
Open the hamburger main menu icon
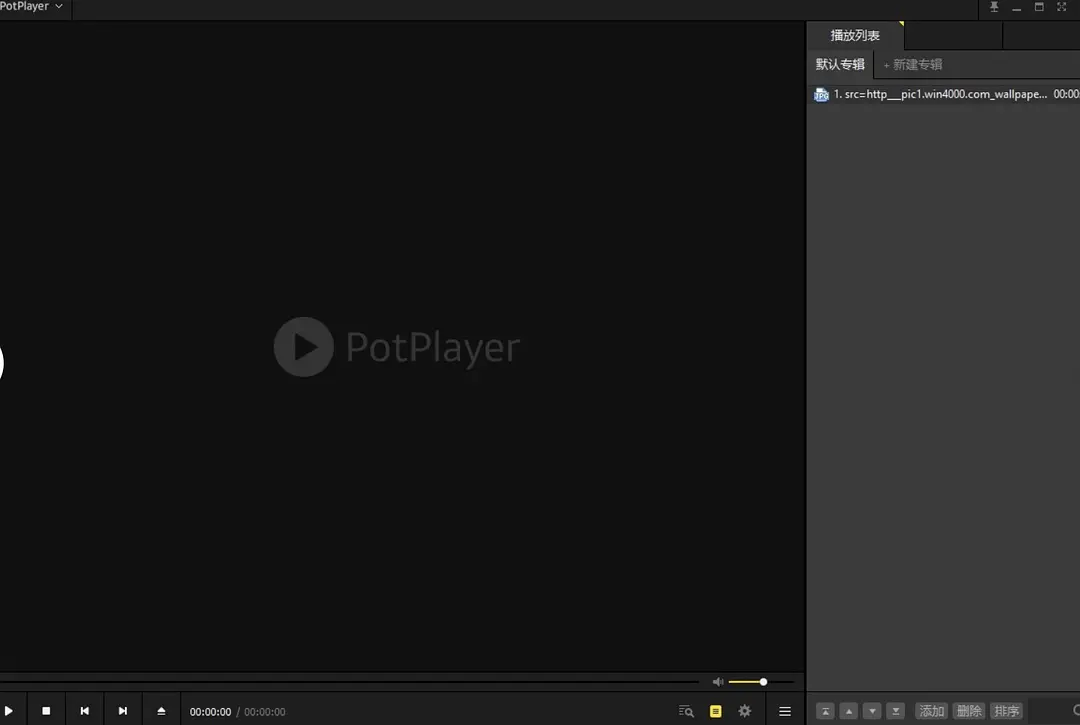click(x=785, y=711)
